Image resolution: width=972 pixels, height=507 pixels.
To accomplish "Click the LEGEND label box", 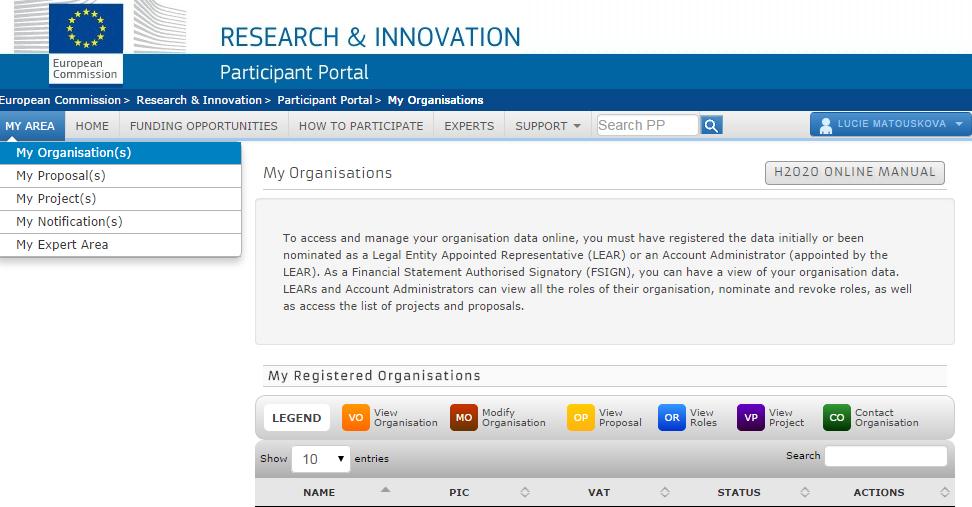I will click(x=296, y=418).
